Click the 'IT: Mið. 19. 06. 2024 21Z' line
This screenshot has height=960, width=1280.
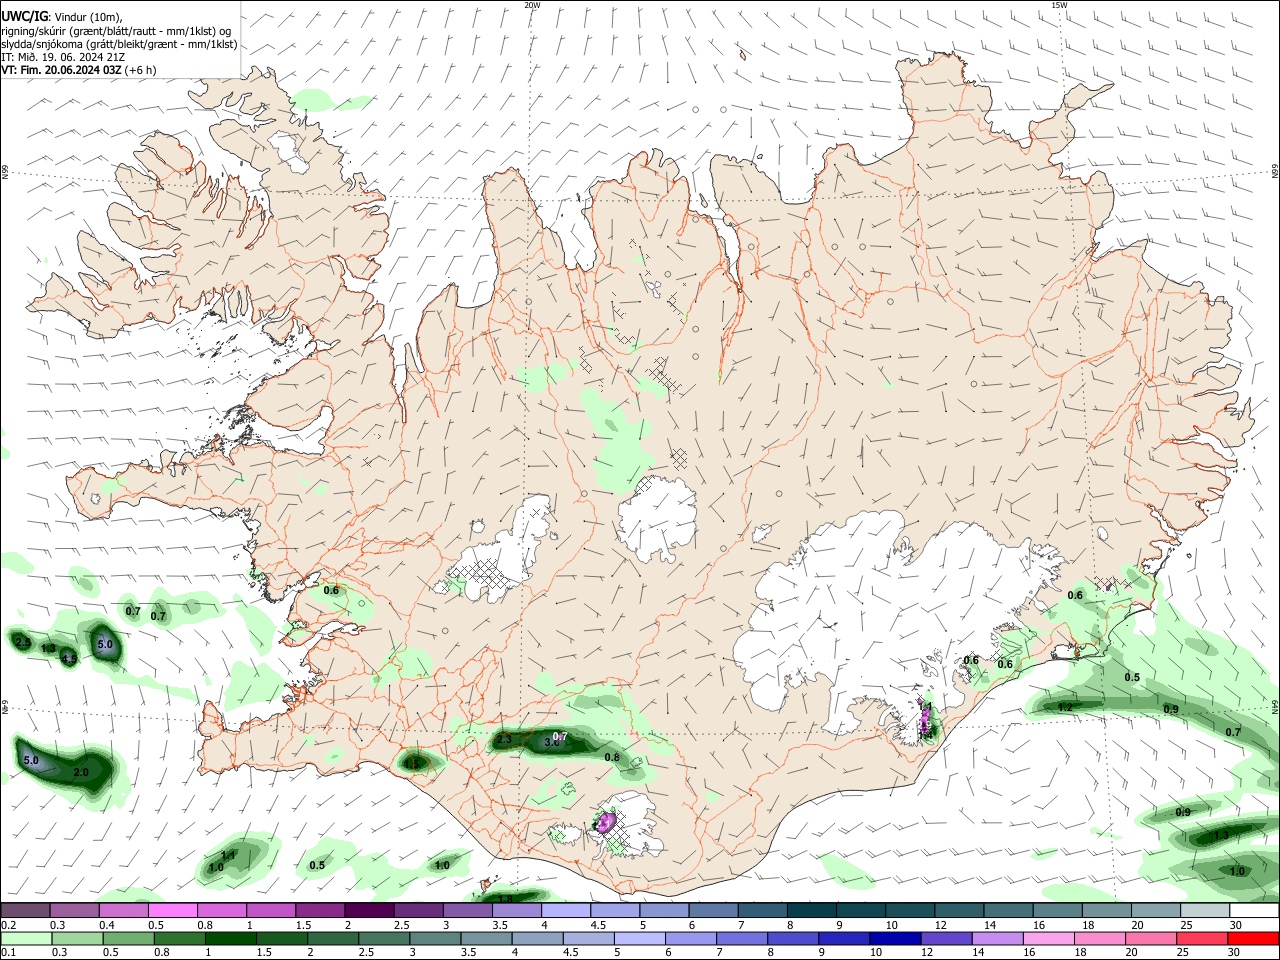coord(62,57)
